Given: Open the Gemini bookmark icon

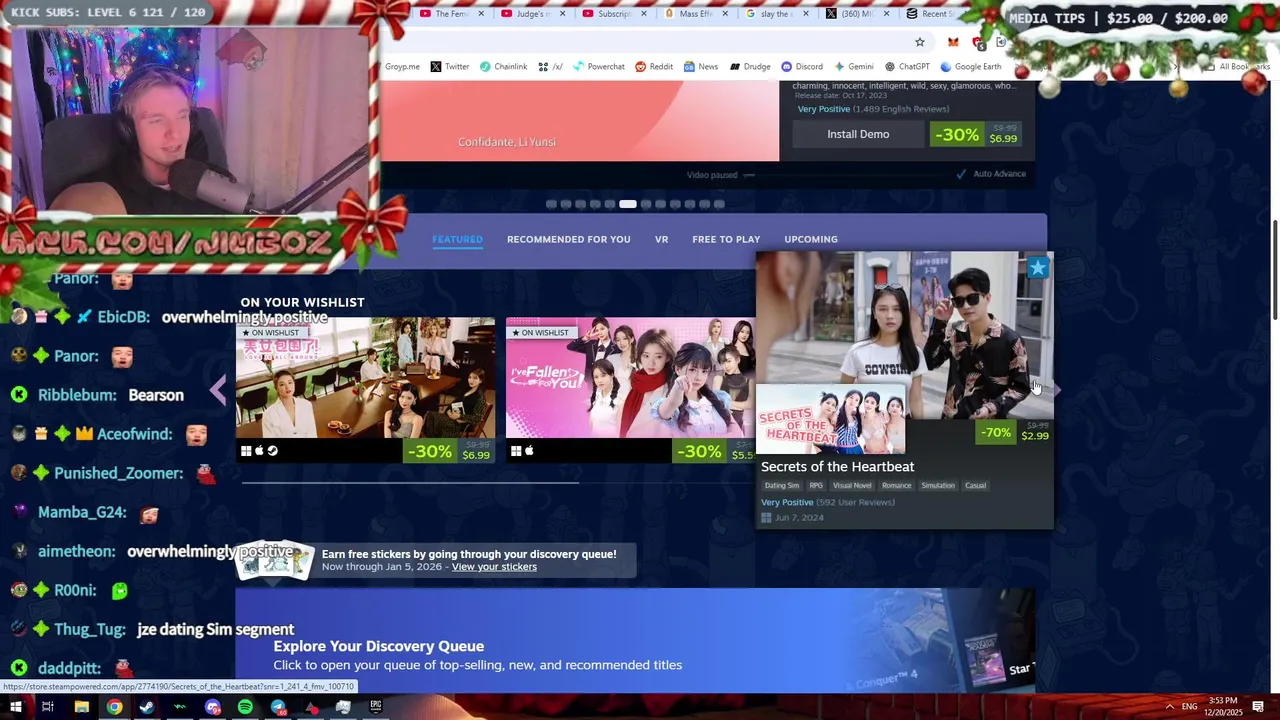Looking at the screenshot, I should click(838, 67).
